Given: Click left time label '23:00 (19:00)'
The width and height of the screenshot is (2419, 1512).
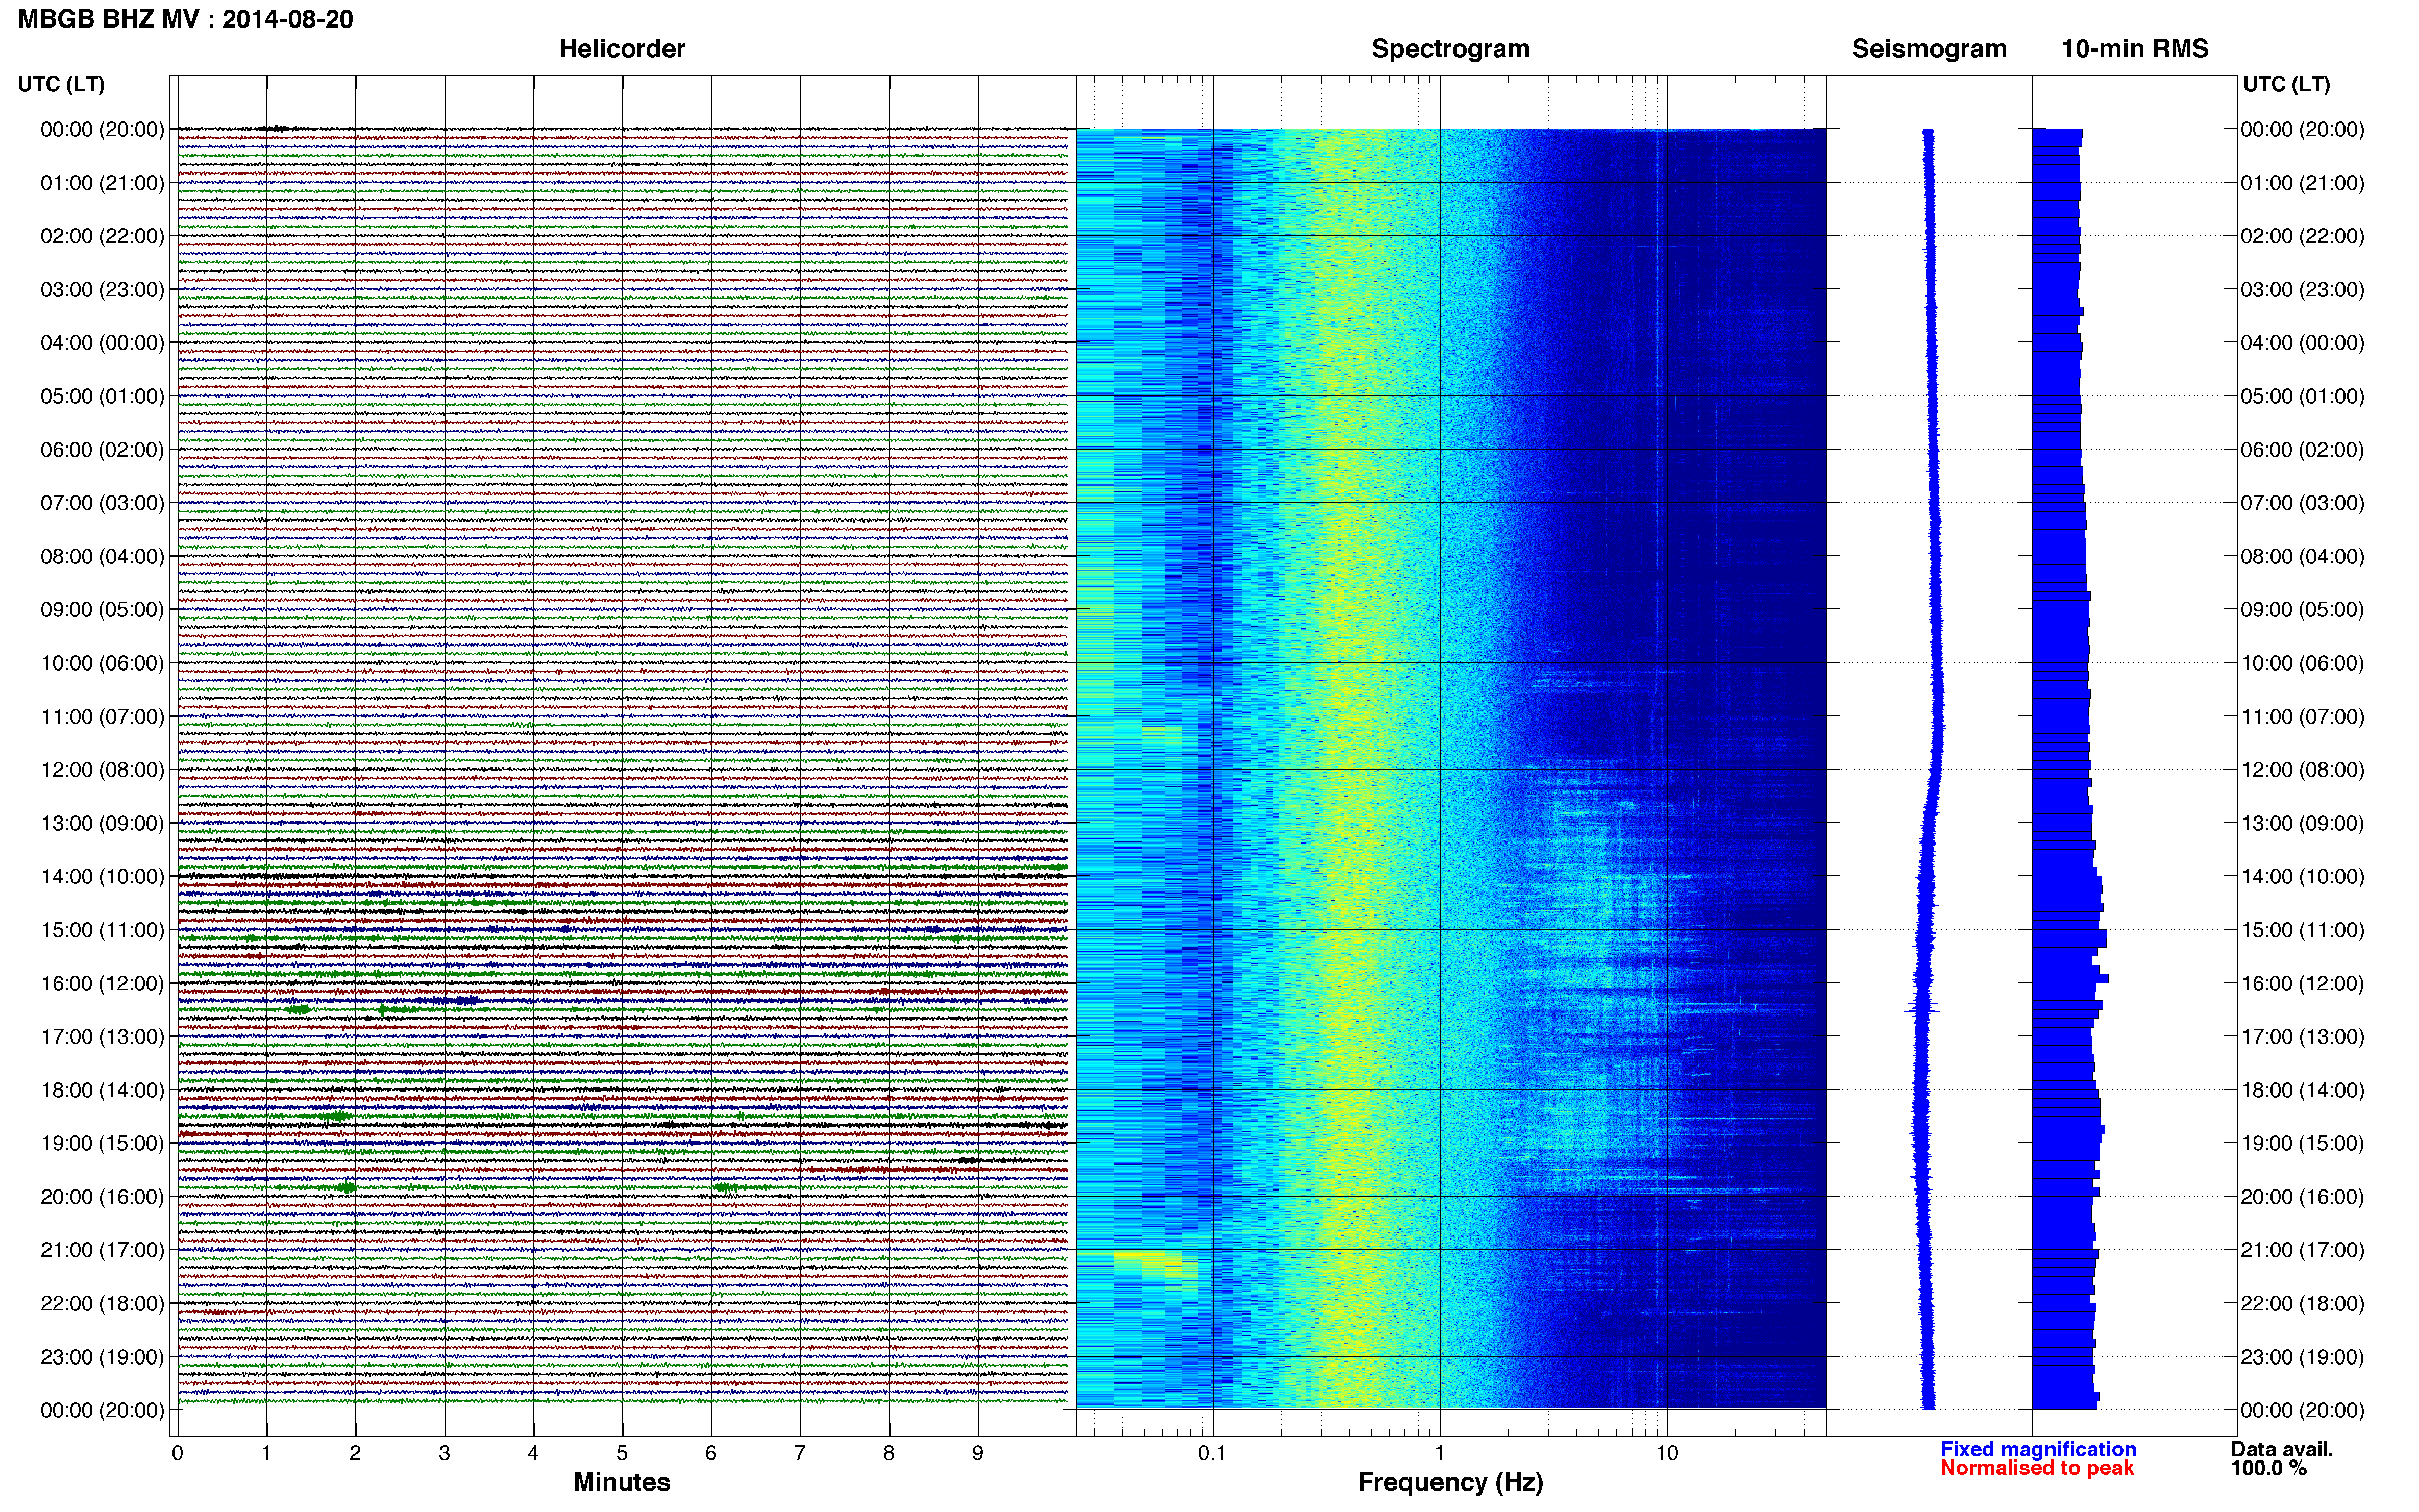Looking at the screenshot, I should click(102, 1357).
